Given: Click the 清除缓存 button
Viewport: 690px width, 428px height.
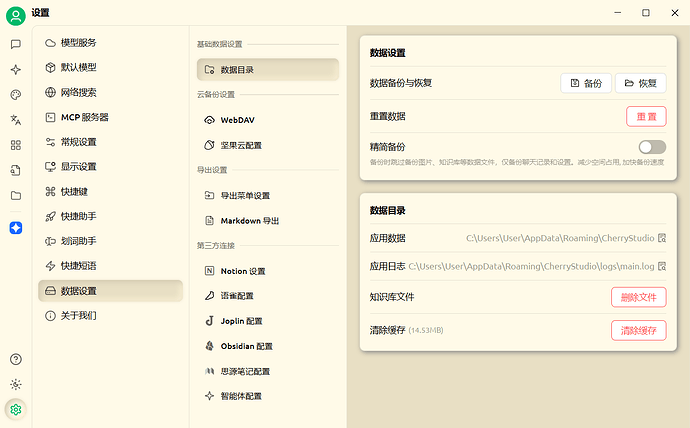Looking at the screenshot, I should [x=639, y=330].
